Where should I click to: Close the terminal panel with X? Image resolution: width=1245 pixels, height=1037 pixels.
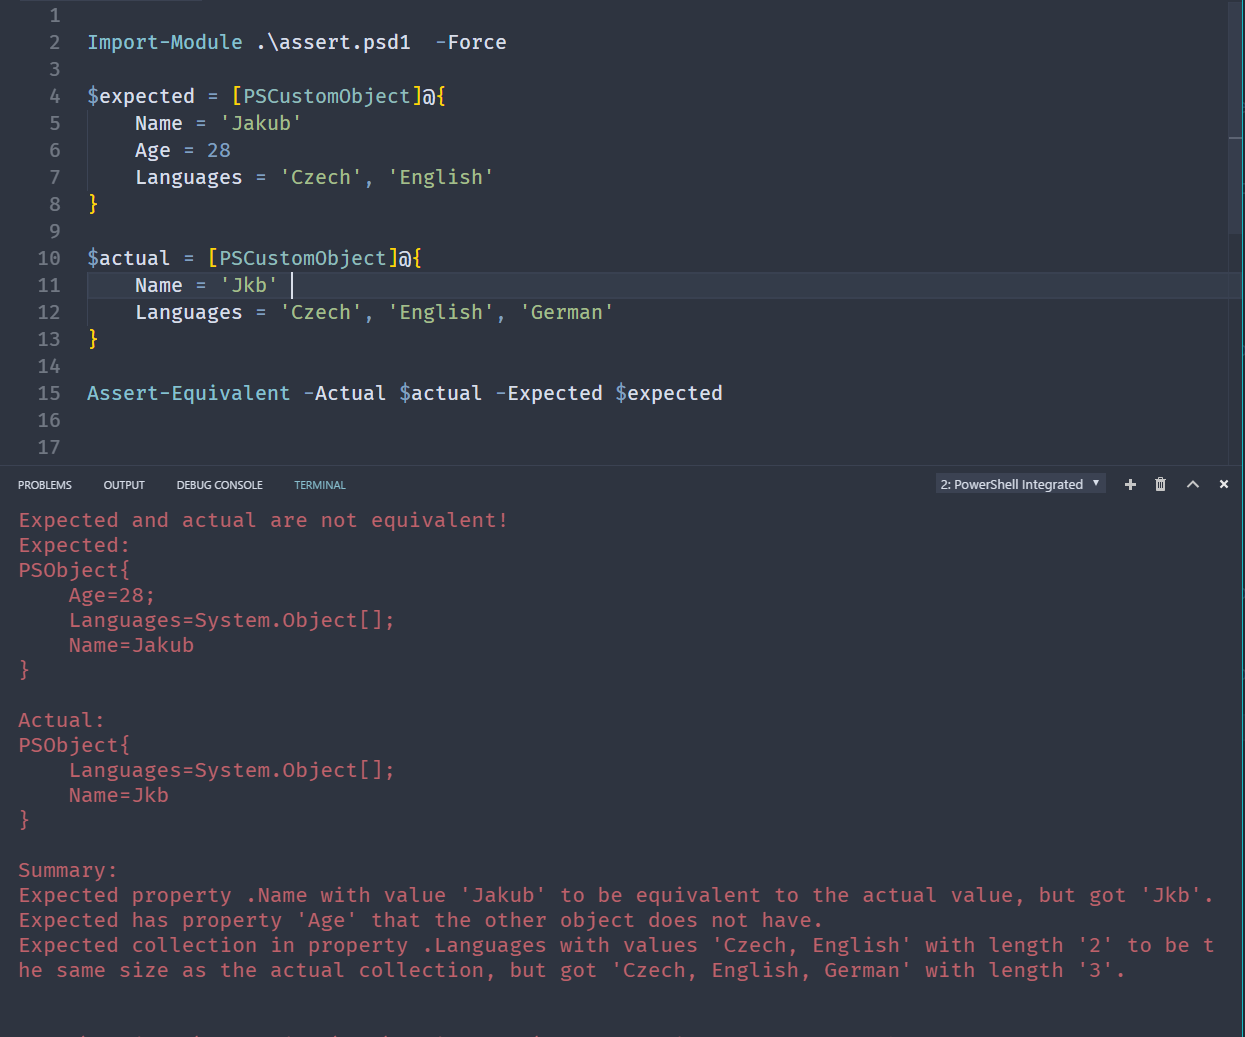(1223, 484)
